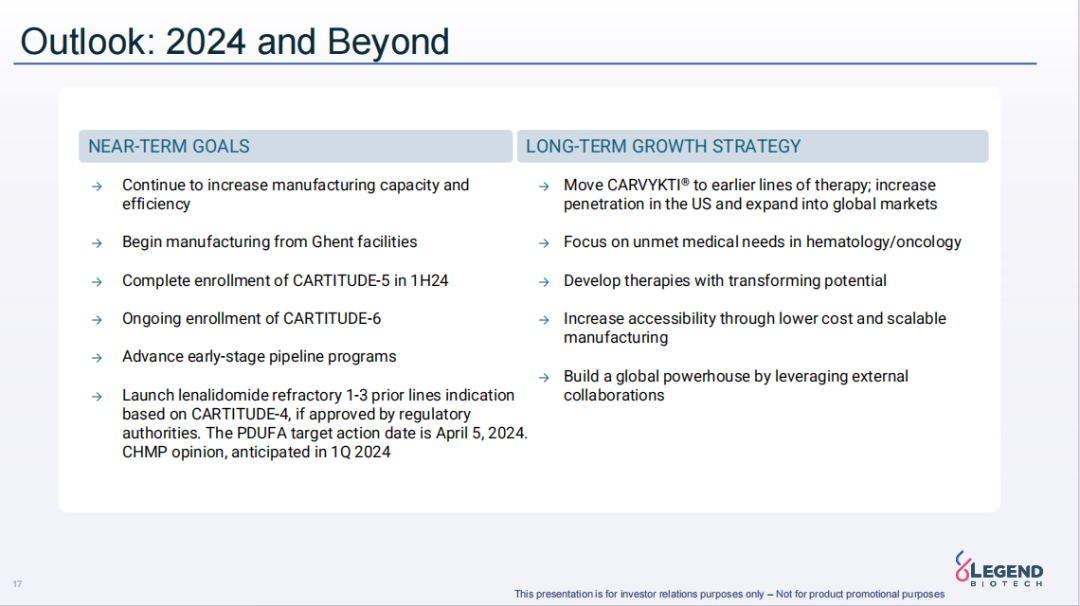Click 'Advance early-stage pipeline programs' text
This screenshot has width=1080, height=606.
259,356
